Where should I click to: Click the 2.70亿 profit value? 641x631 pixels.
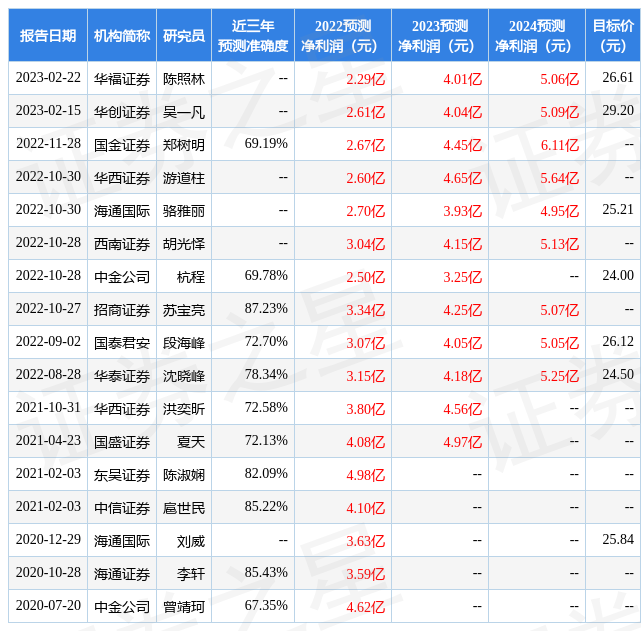(x=365, y=211)
